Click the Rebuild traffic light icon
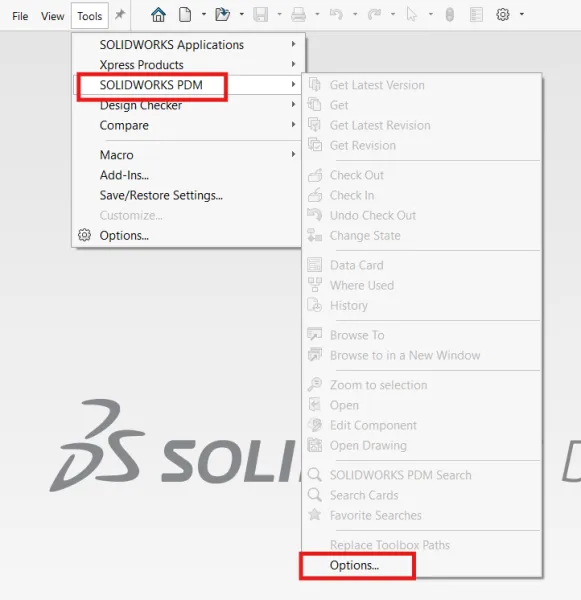 click(450, 15)
